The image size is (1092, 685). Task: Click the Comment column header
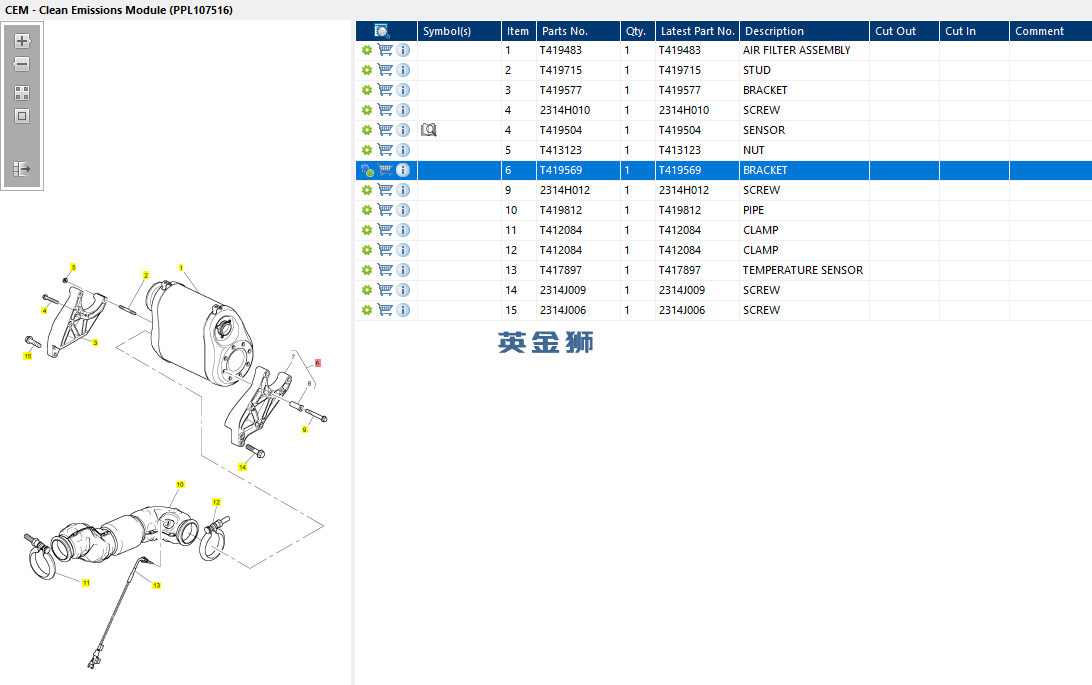1051,31
